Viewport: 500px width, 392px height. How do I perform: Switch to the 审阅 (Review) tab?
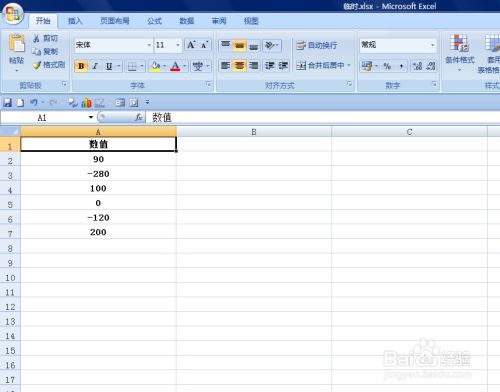219,21
